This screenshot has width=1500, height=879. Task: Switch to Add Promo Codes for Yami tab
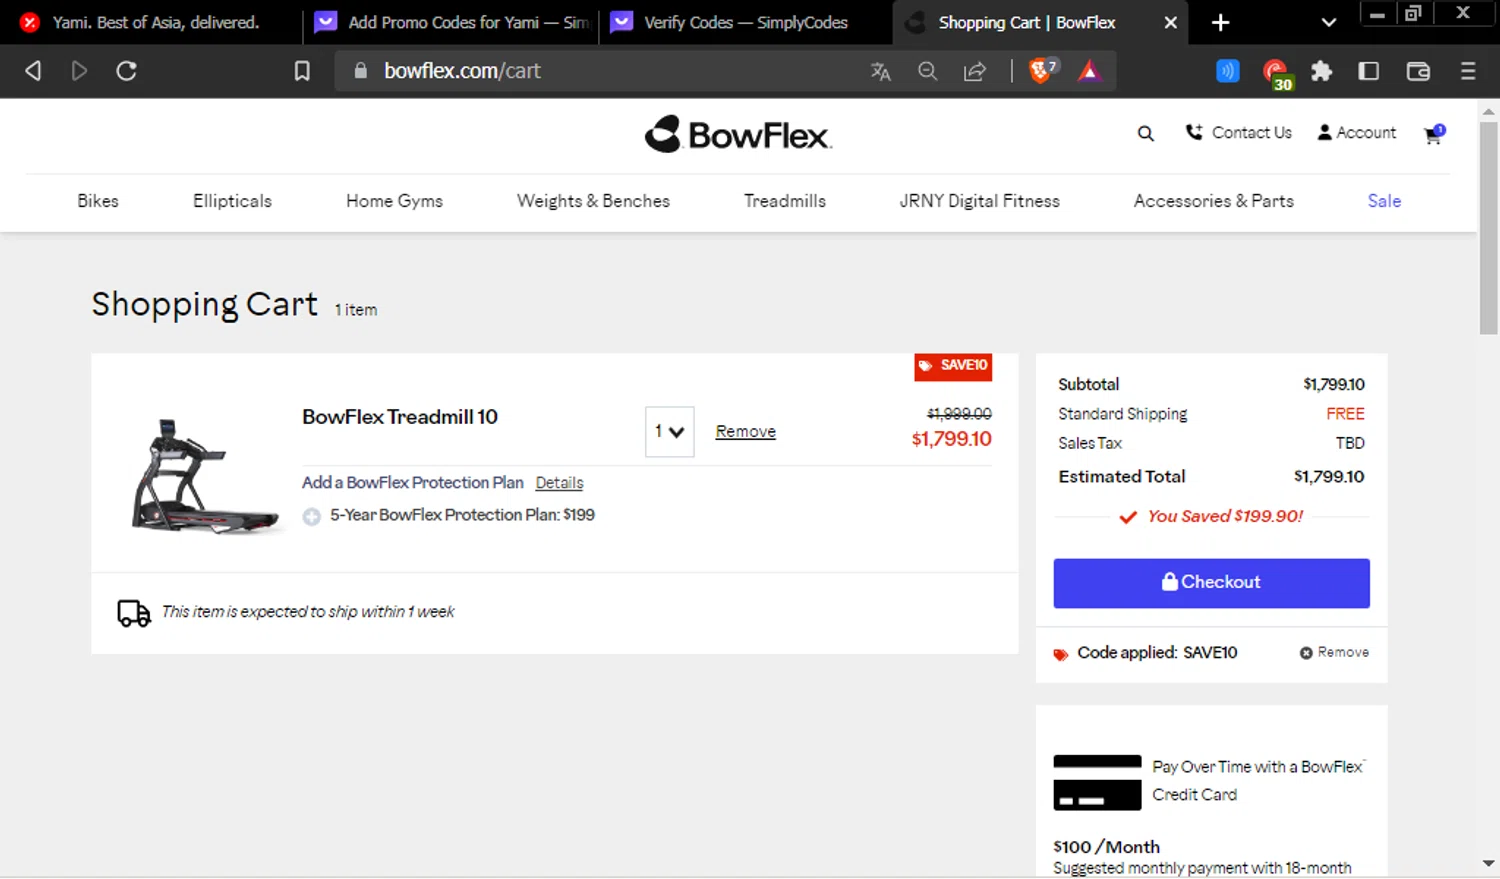coord(451,22)
